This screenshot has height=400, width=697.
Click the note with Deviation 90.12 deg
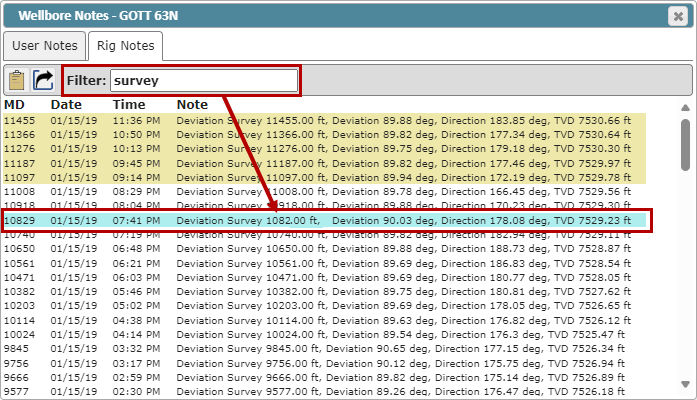(401, 363)
